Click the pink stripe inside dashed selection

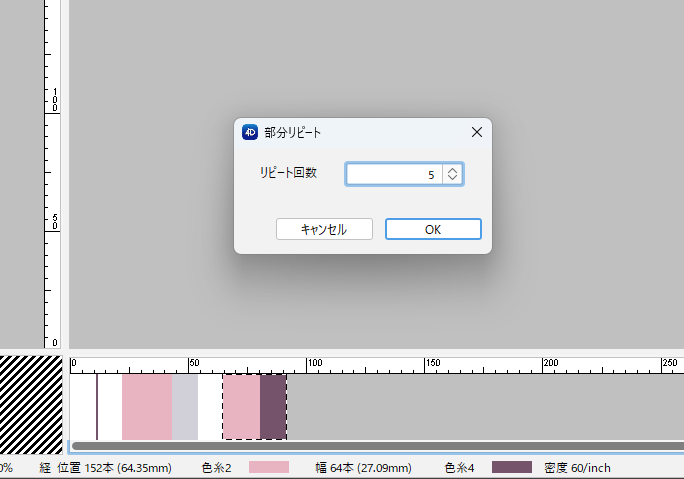242,407
